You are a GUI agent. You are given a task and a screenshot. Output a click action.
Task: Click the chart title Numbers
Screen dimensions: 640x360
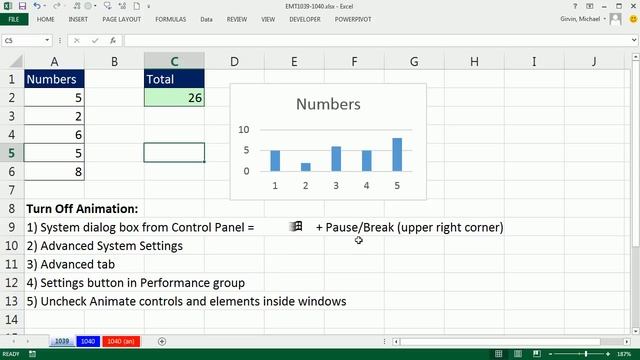tap(328, 104)
